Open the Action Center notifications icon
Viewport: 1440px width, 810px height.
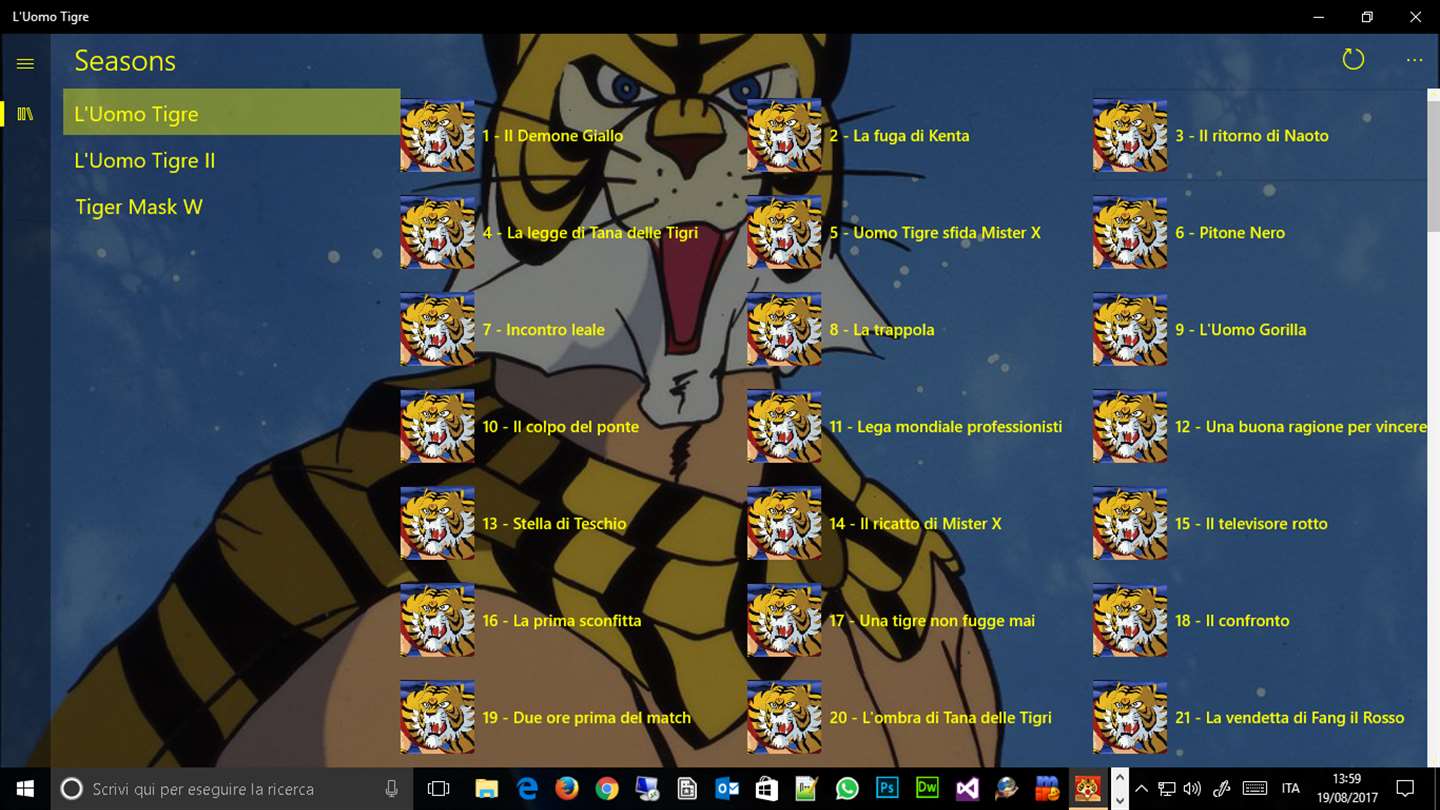tap(1405, 789)
